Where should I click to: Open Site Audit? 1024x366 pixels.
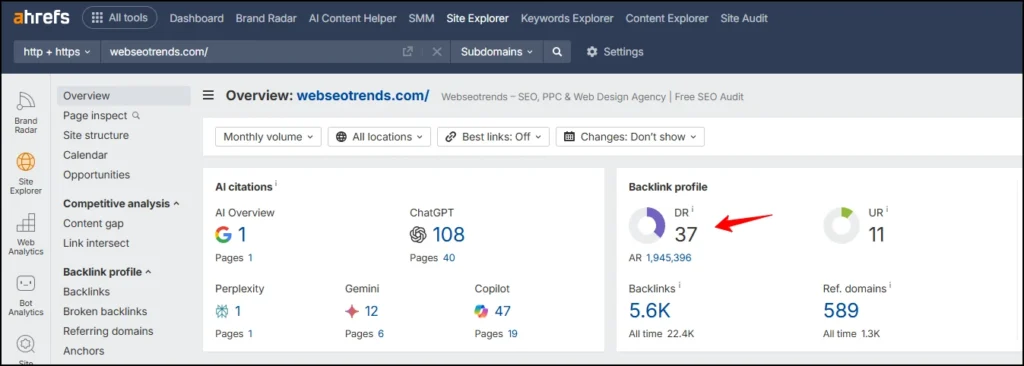744,18
